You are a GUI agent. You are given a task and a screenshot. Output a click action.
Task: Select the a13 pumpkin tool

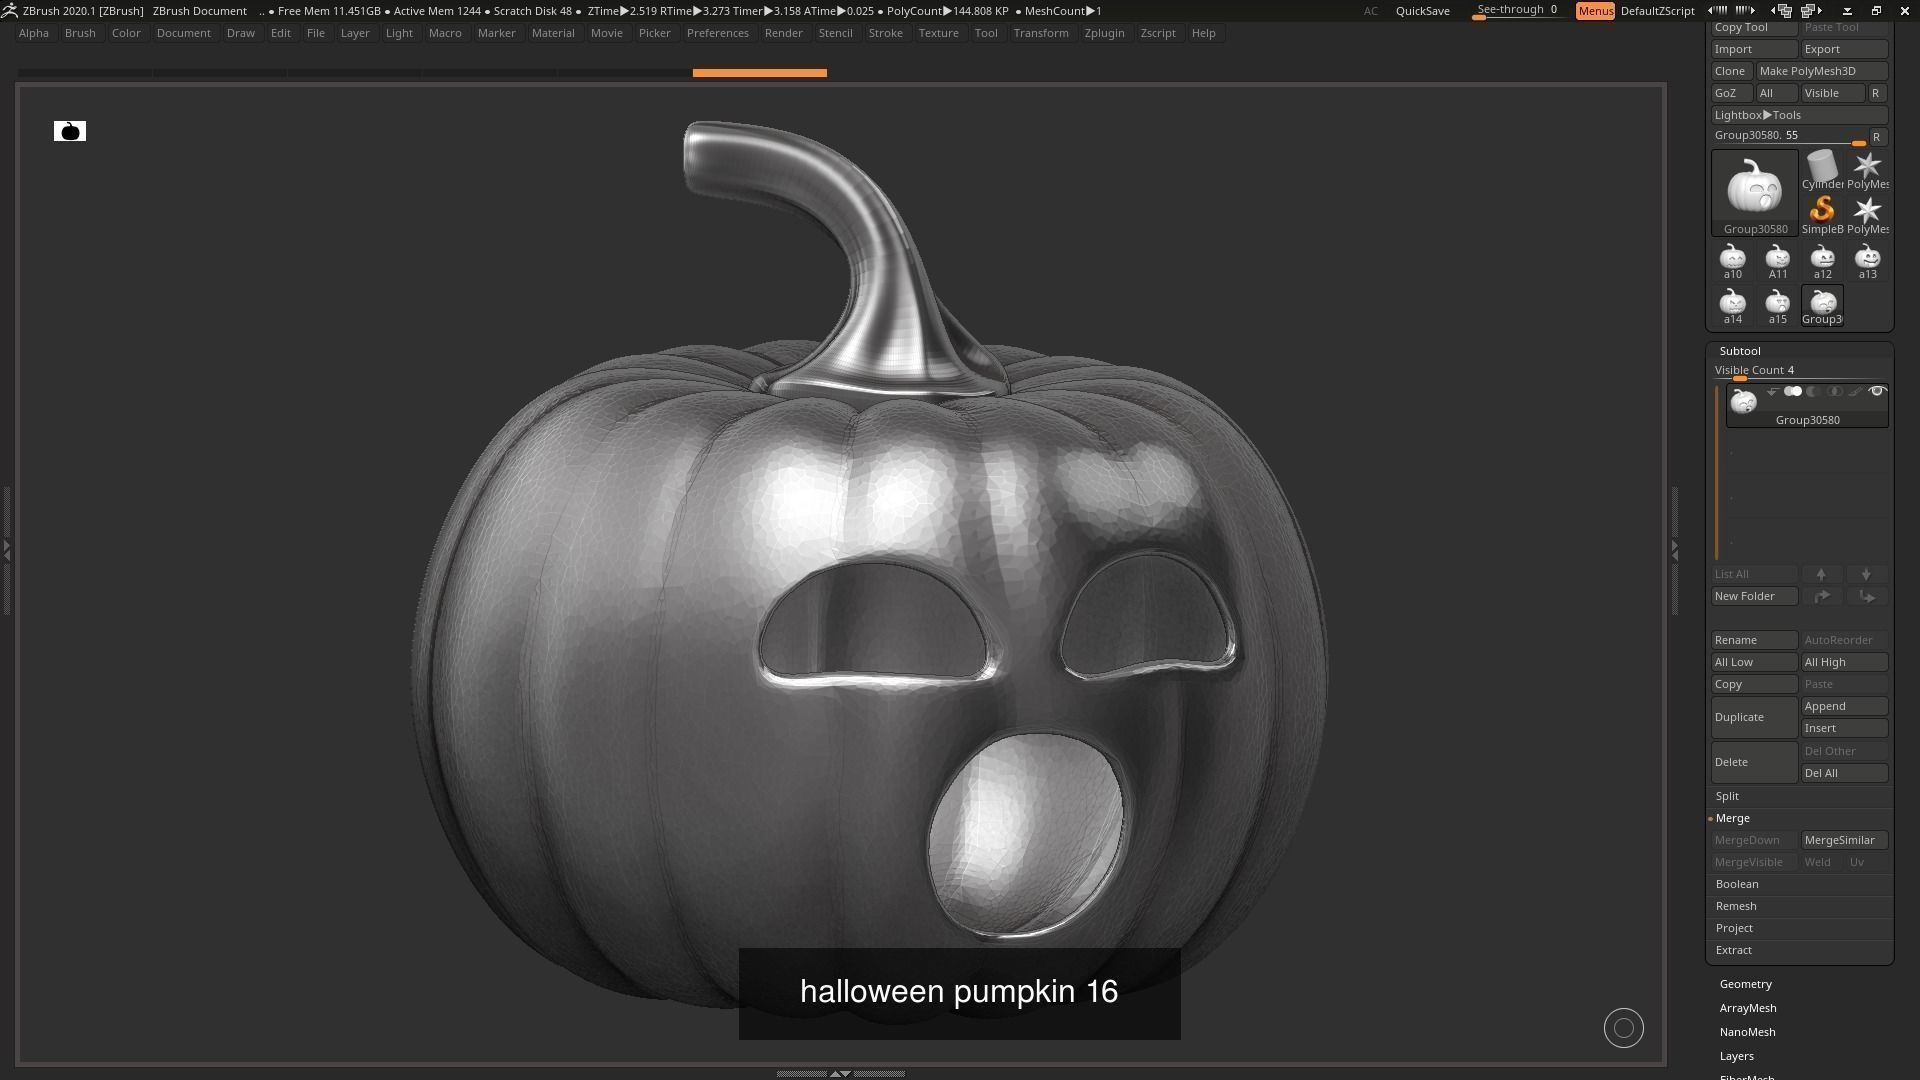pyautogui.click(x=1867, y=262)
